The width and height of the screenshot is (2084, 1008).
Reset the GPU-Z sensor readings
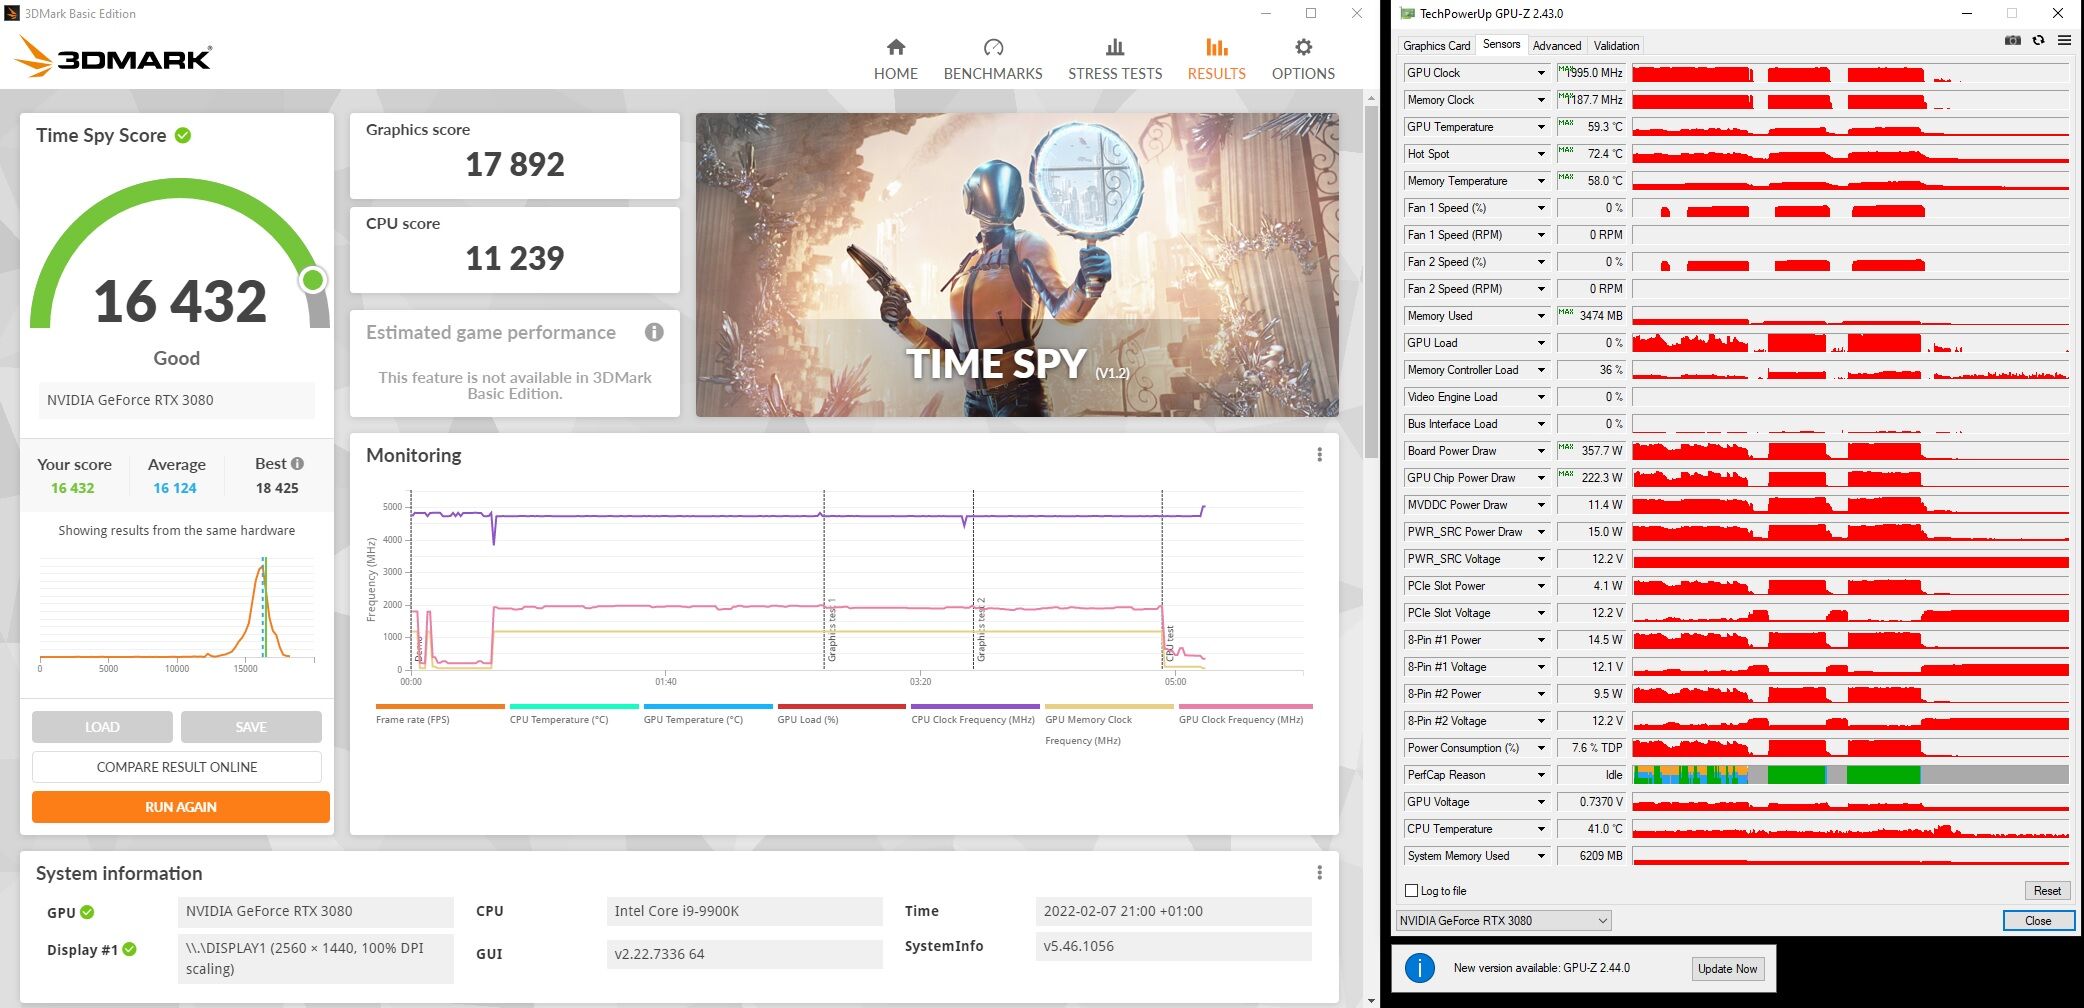(2047, 891)
